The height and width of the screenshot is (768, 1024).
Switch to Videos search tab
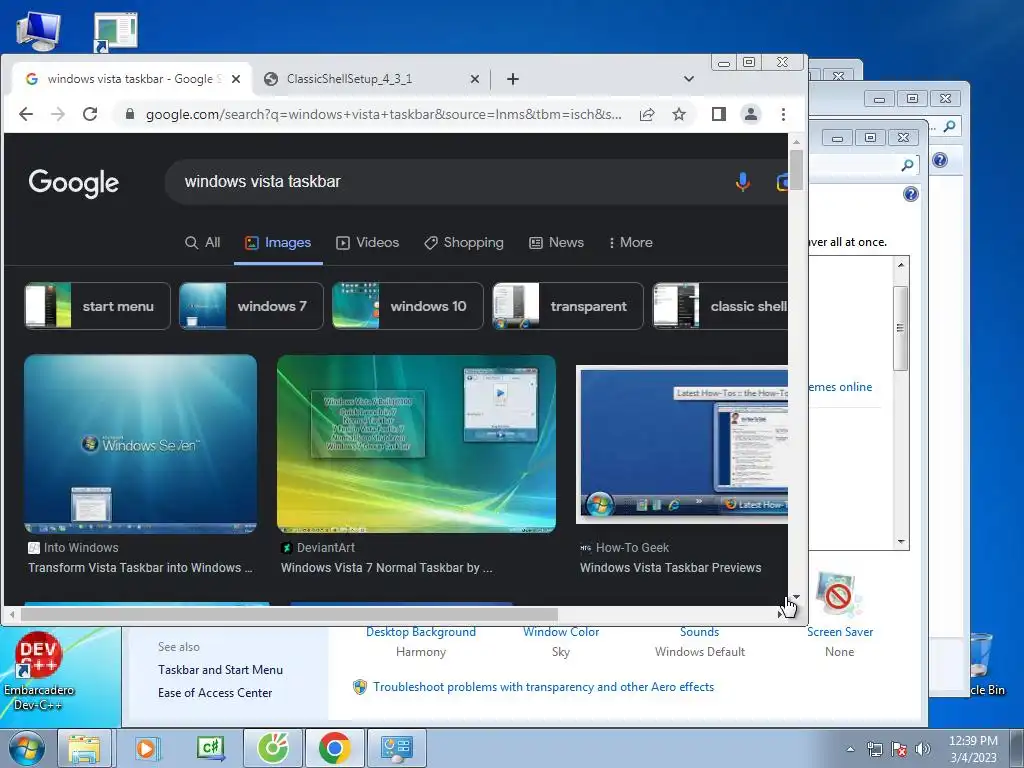[367, 242]
